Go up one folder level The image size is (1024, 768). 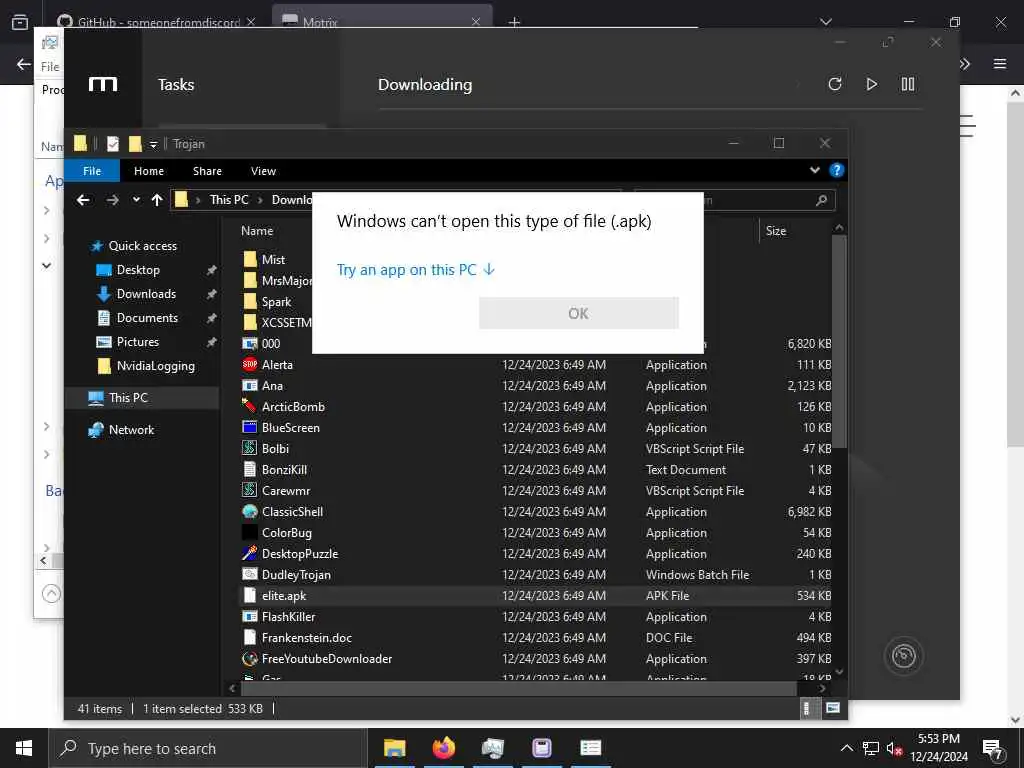point(157,200)
